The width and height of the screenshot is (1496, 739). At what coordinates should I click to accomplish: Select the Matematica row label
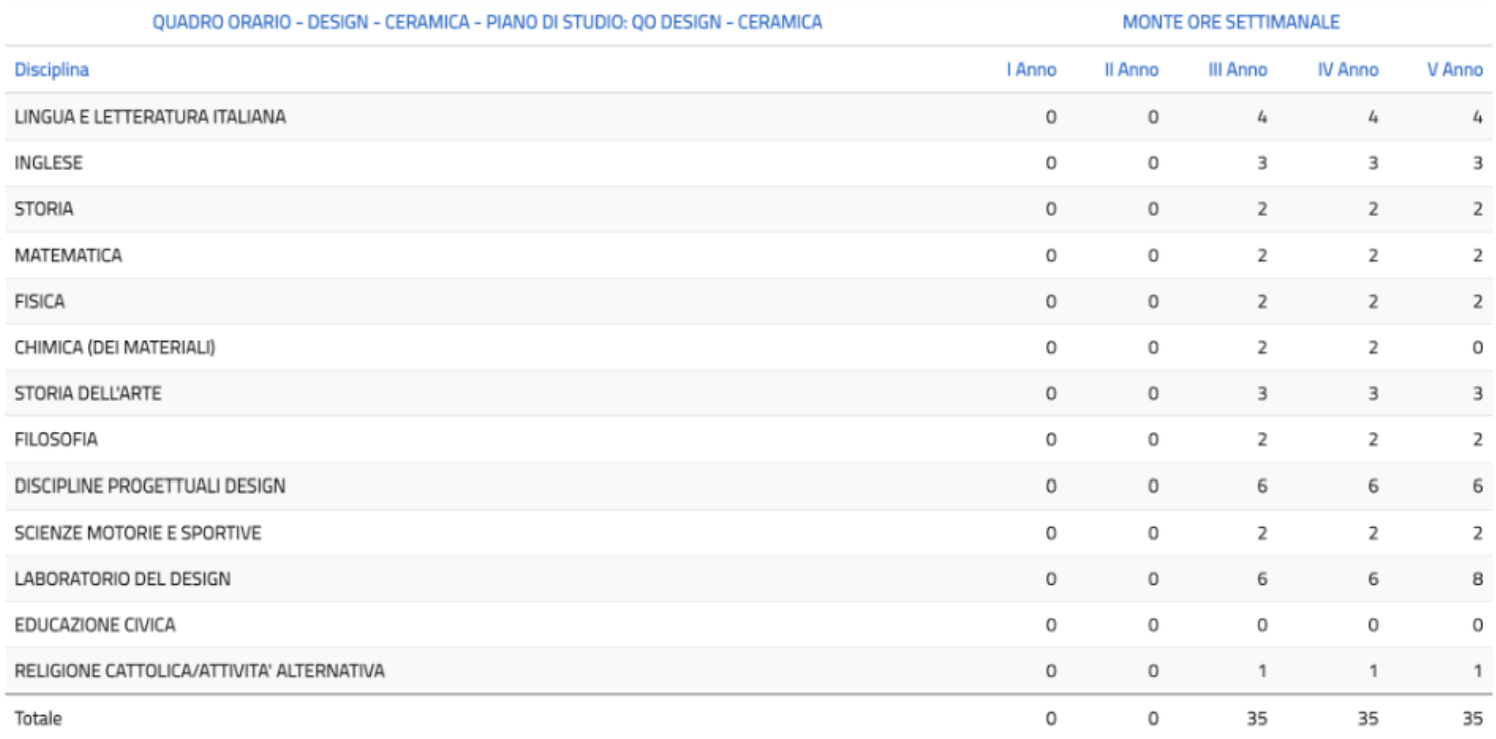coord(68,255)
